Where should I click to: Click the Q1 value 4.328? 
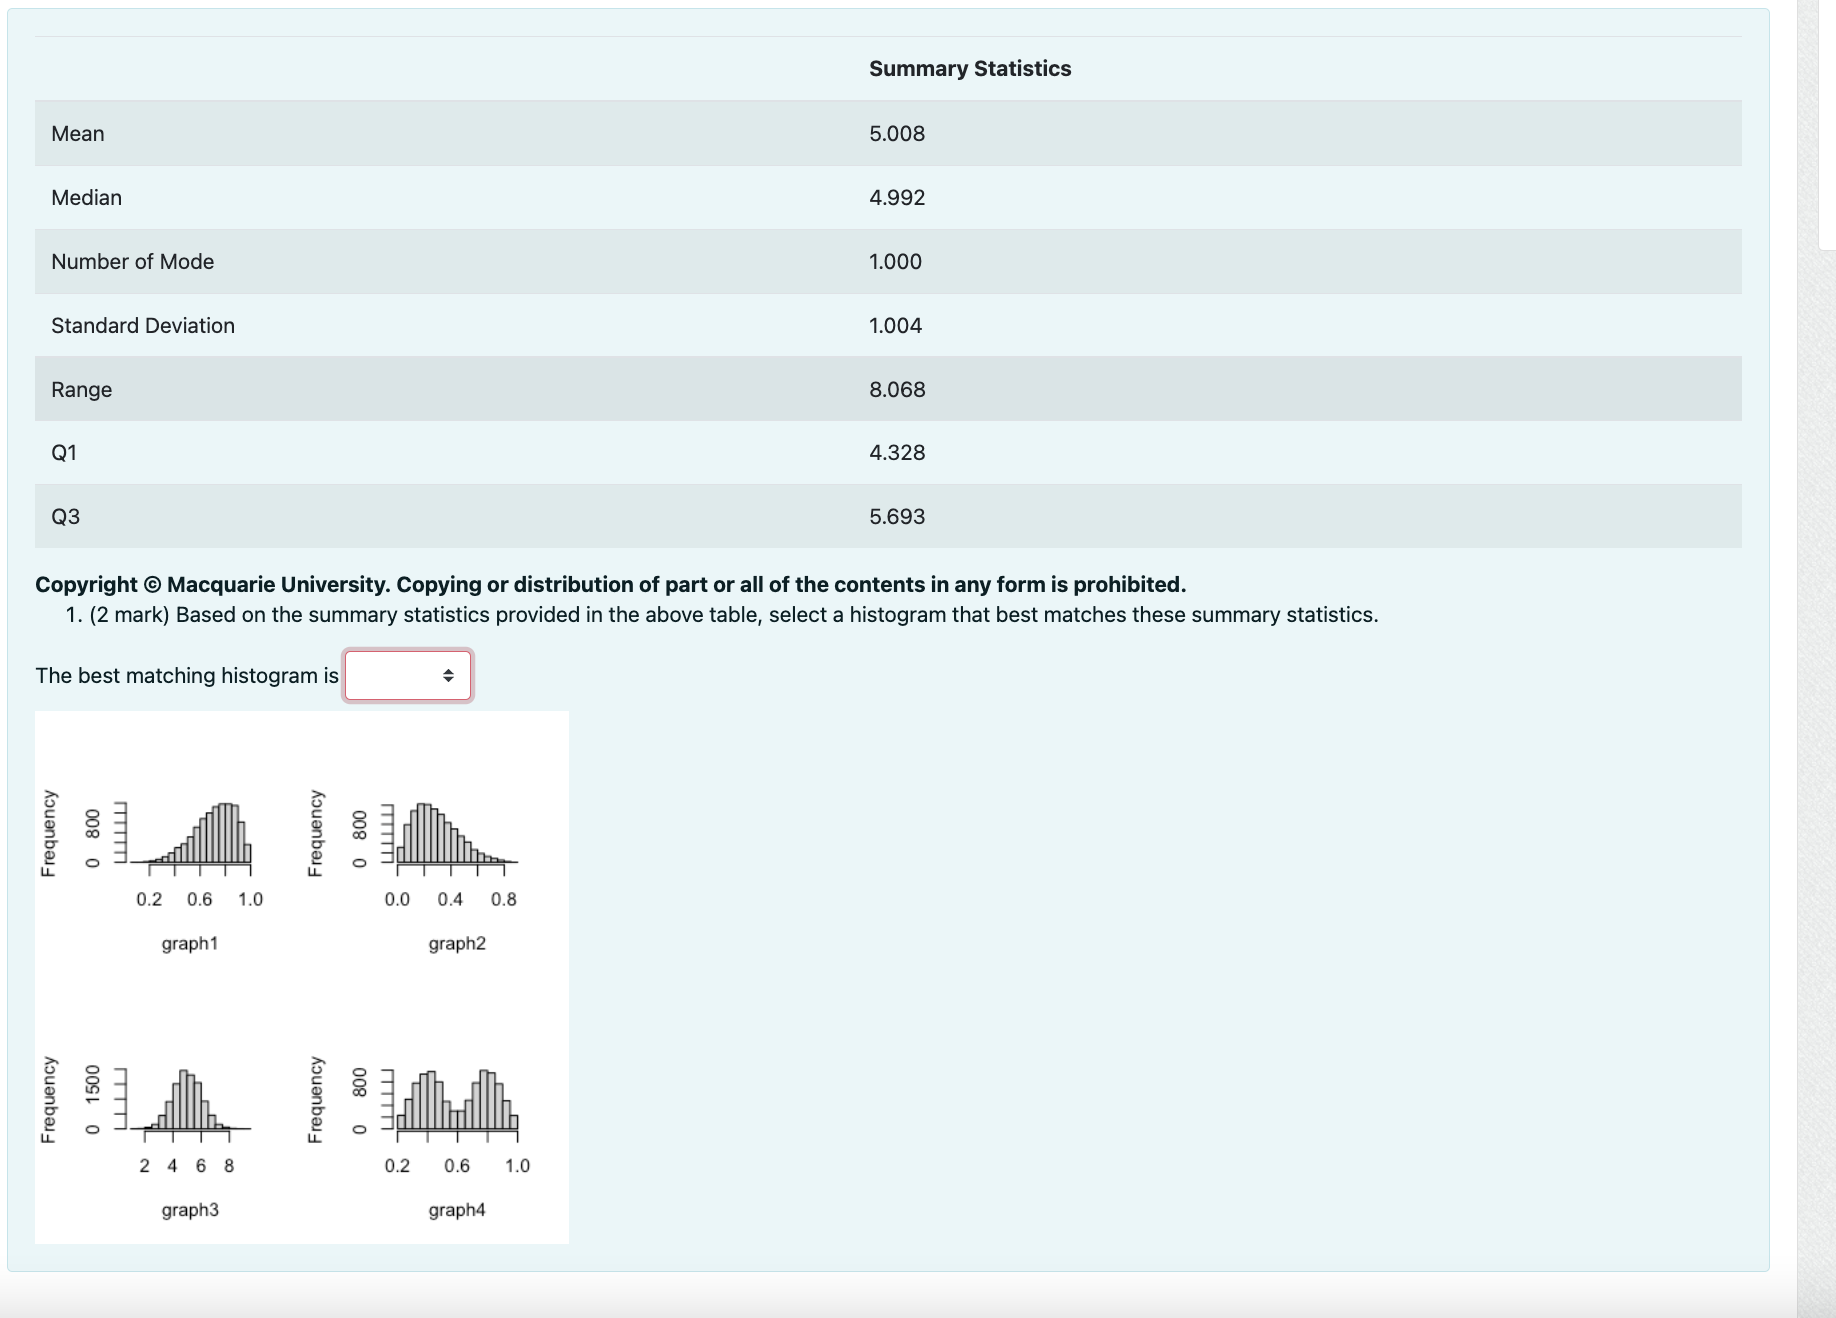click(897, 453)
